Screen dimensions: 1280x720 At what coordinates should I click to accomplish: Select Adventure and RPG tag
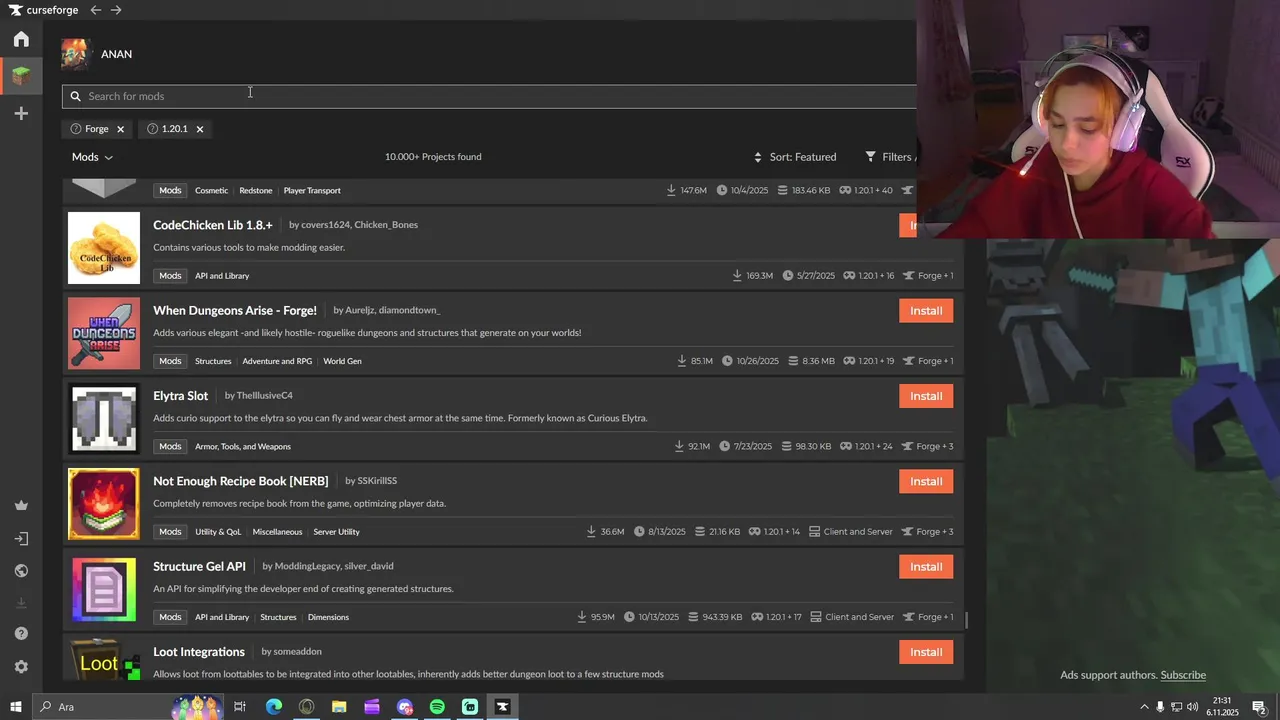coord(277,361)
